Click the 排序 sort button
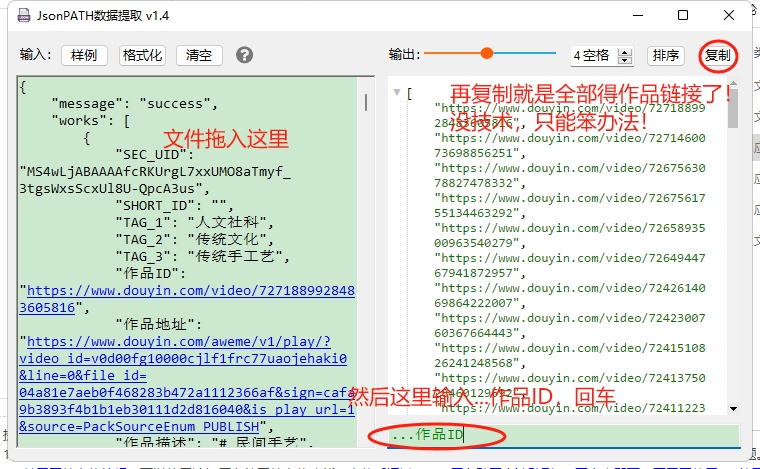Screen dimensions: 760x469 coord(665,55)
